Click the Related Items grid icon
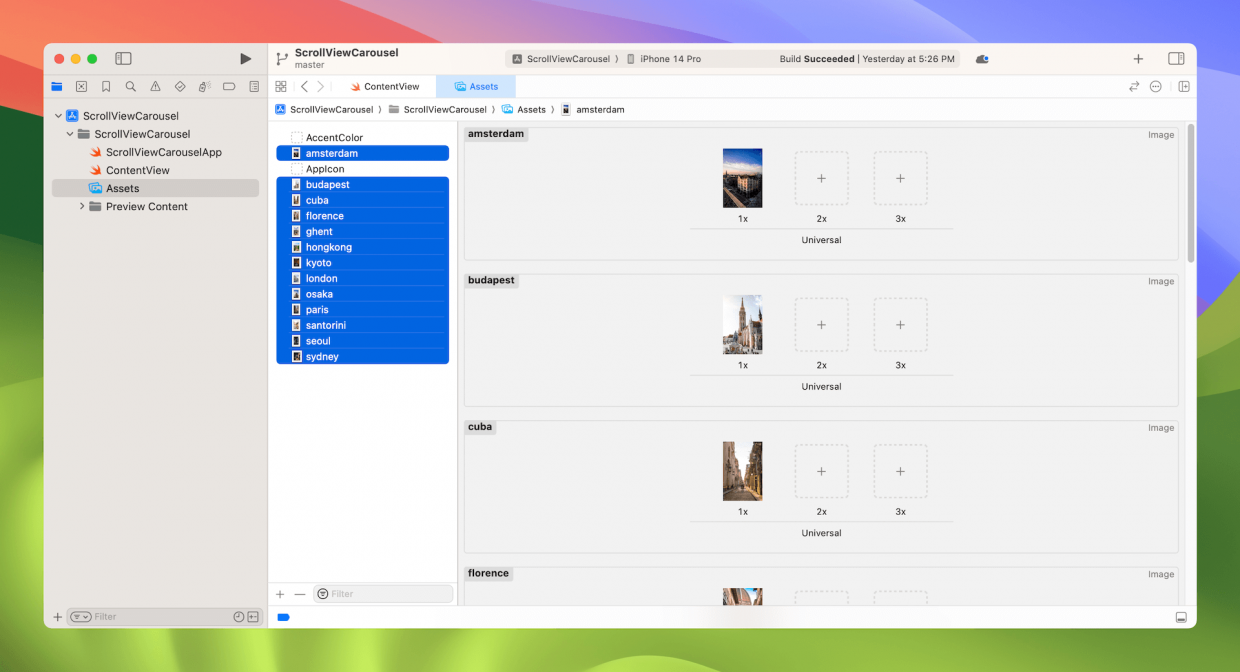Viewport: 1240px width, 672px height. 281,87
